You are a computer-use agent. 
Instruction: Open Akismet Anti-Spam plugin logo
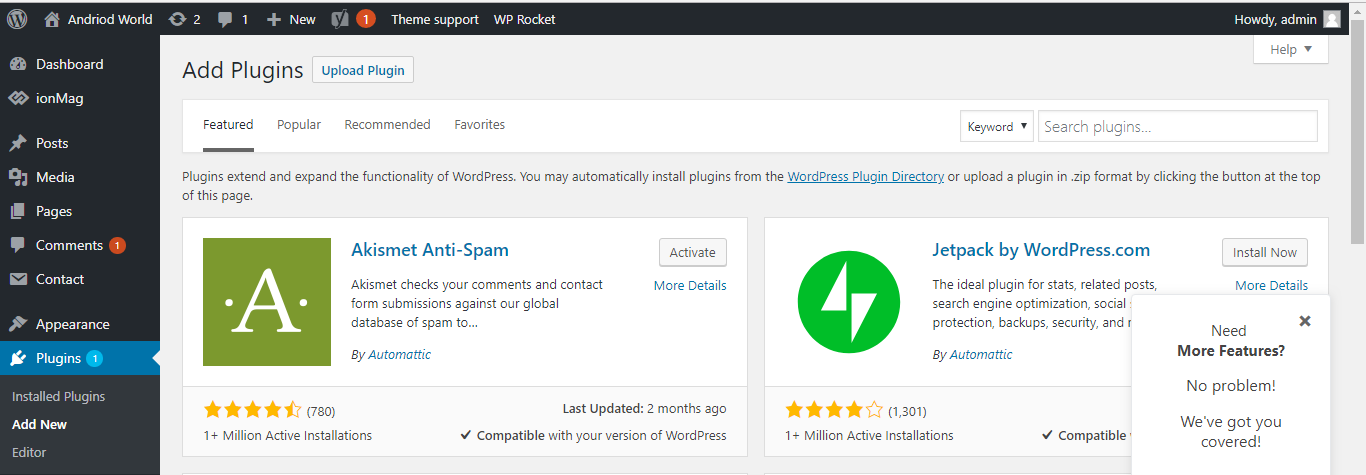(x=267, y=302)
